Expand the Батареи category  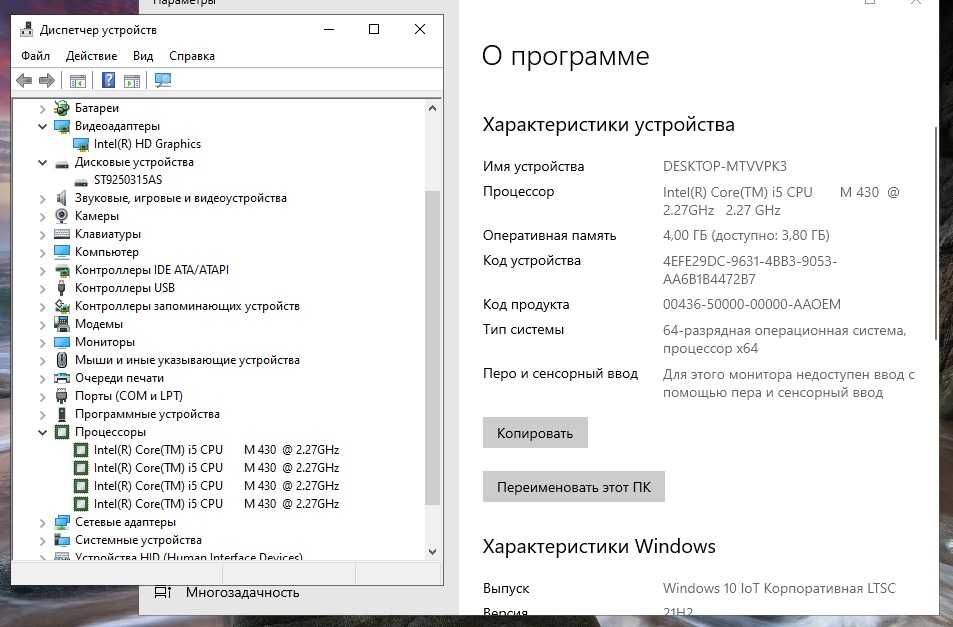pos(42,109)
